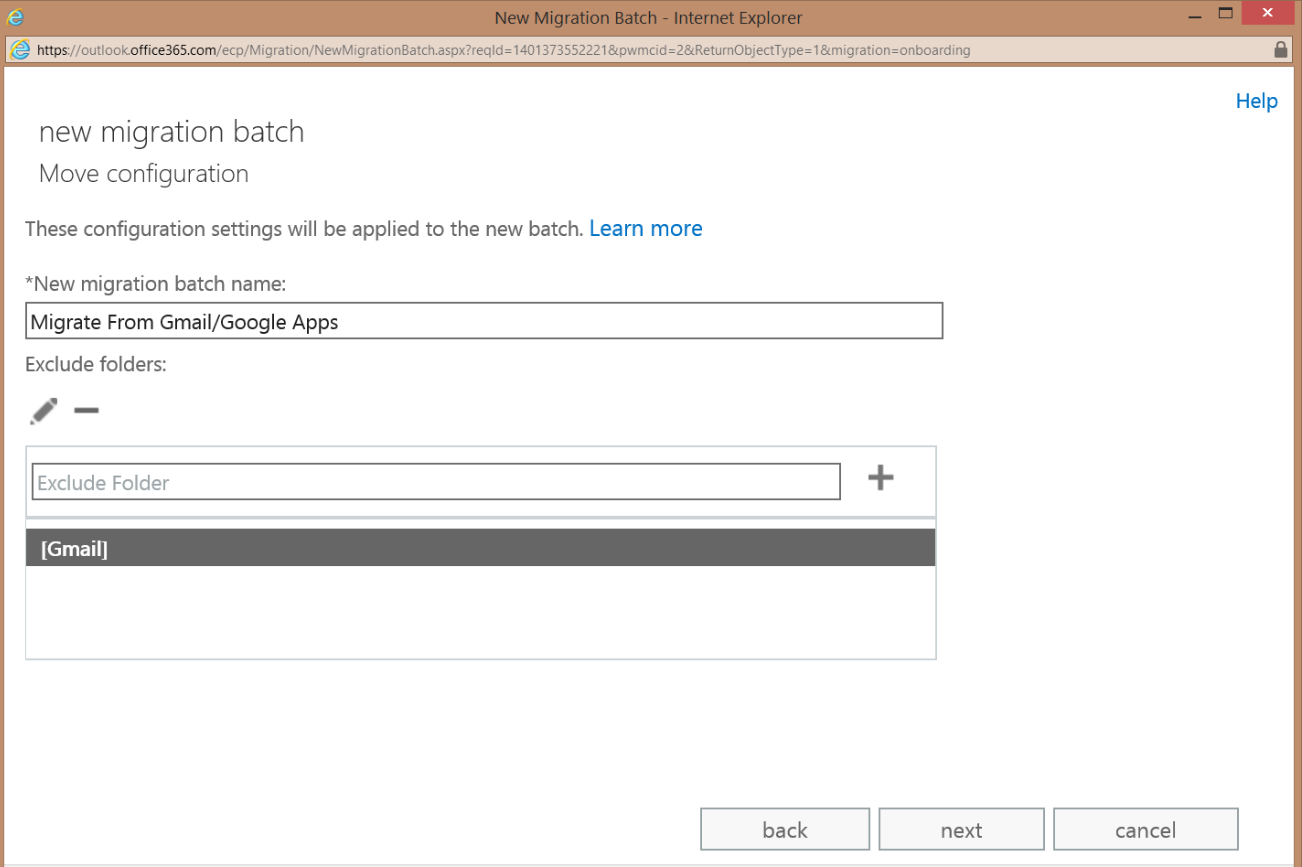Viewport: 1302px width, 867px height.
Task: Click the IE icon on the title bar
Action: point(14,16)
